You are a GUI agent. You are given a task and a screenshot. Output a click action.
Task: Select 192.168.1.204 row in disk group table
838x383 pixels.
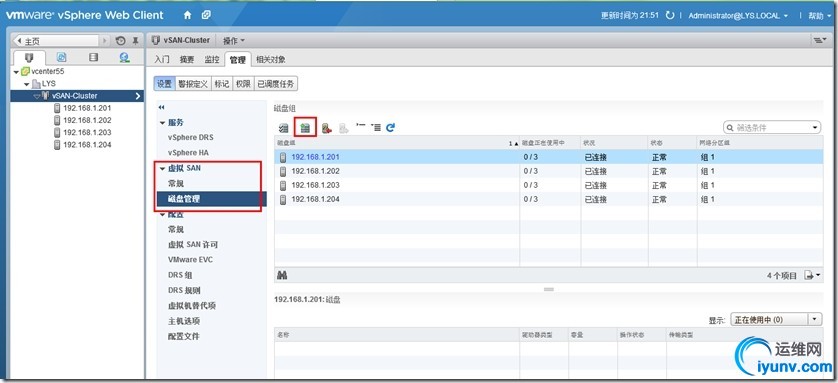click(548, 199)
